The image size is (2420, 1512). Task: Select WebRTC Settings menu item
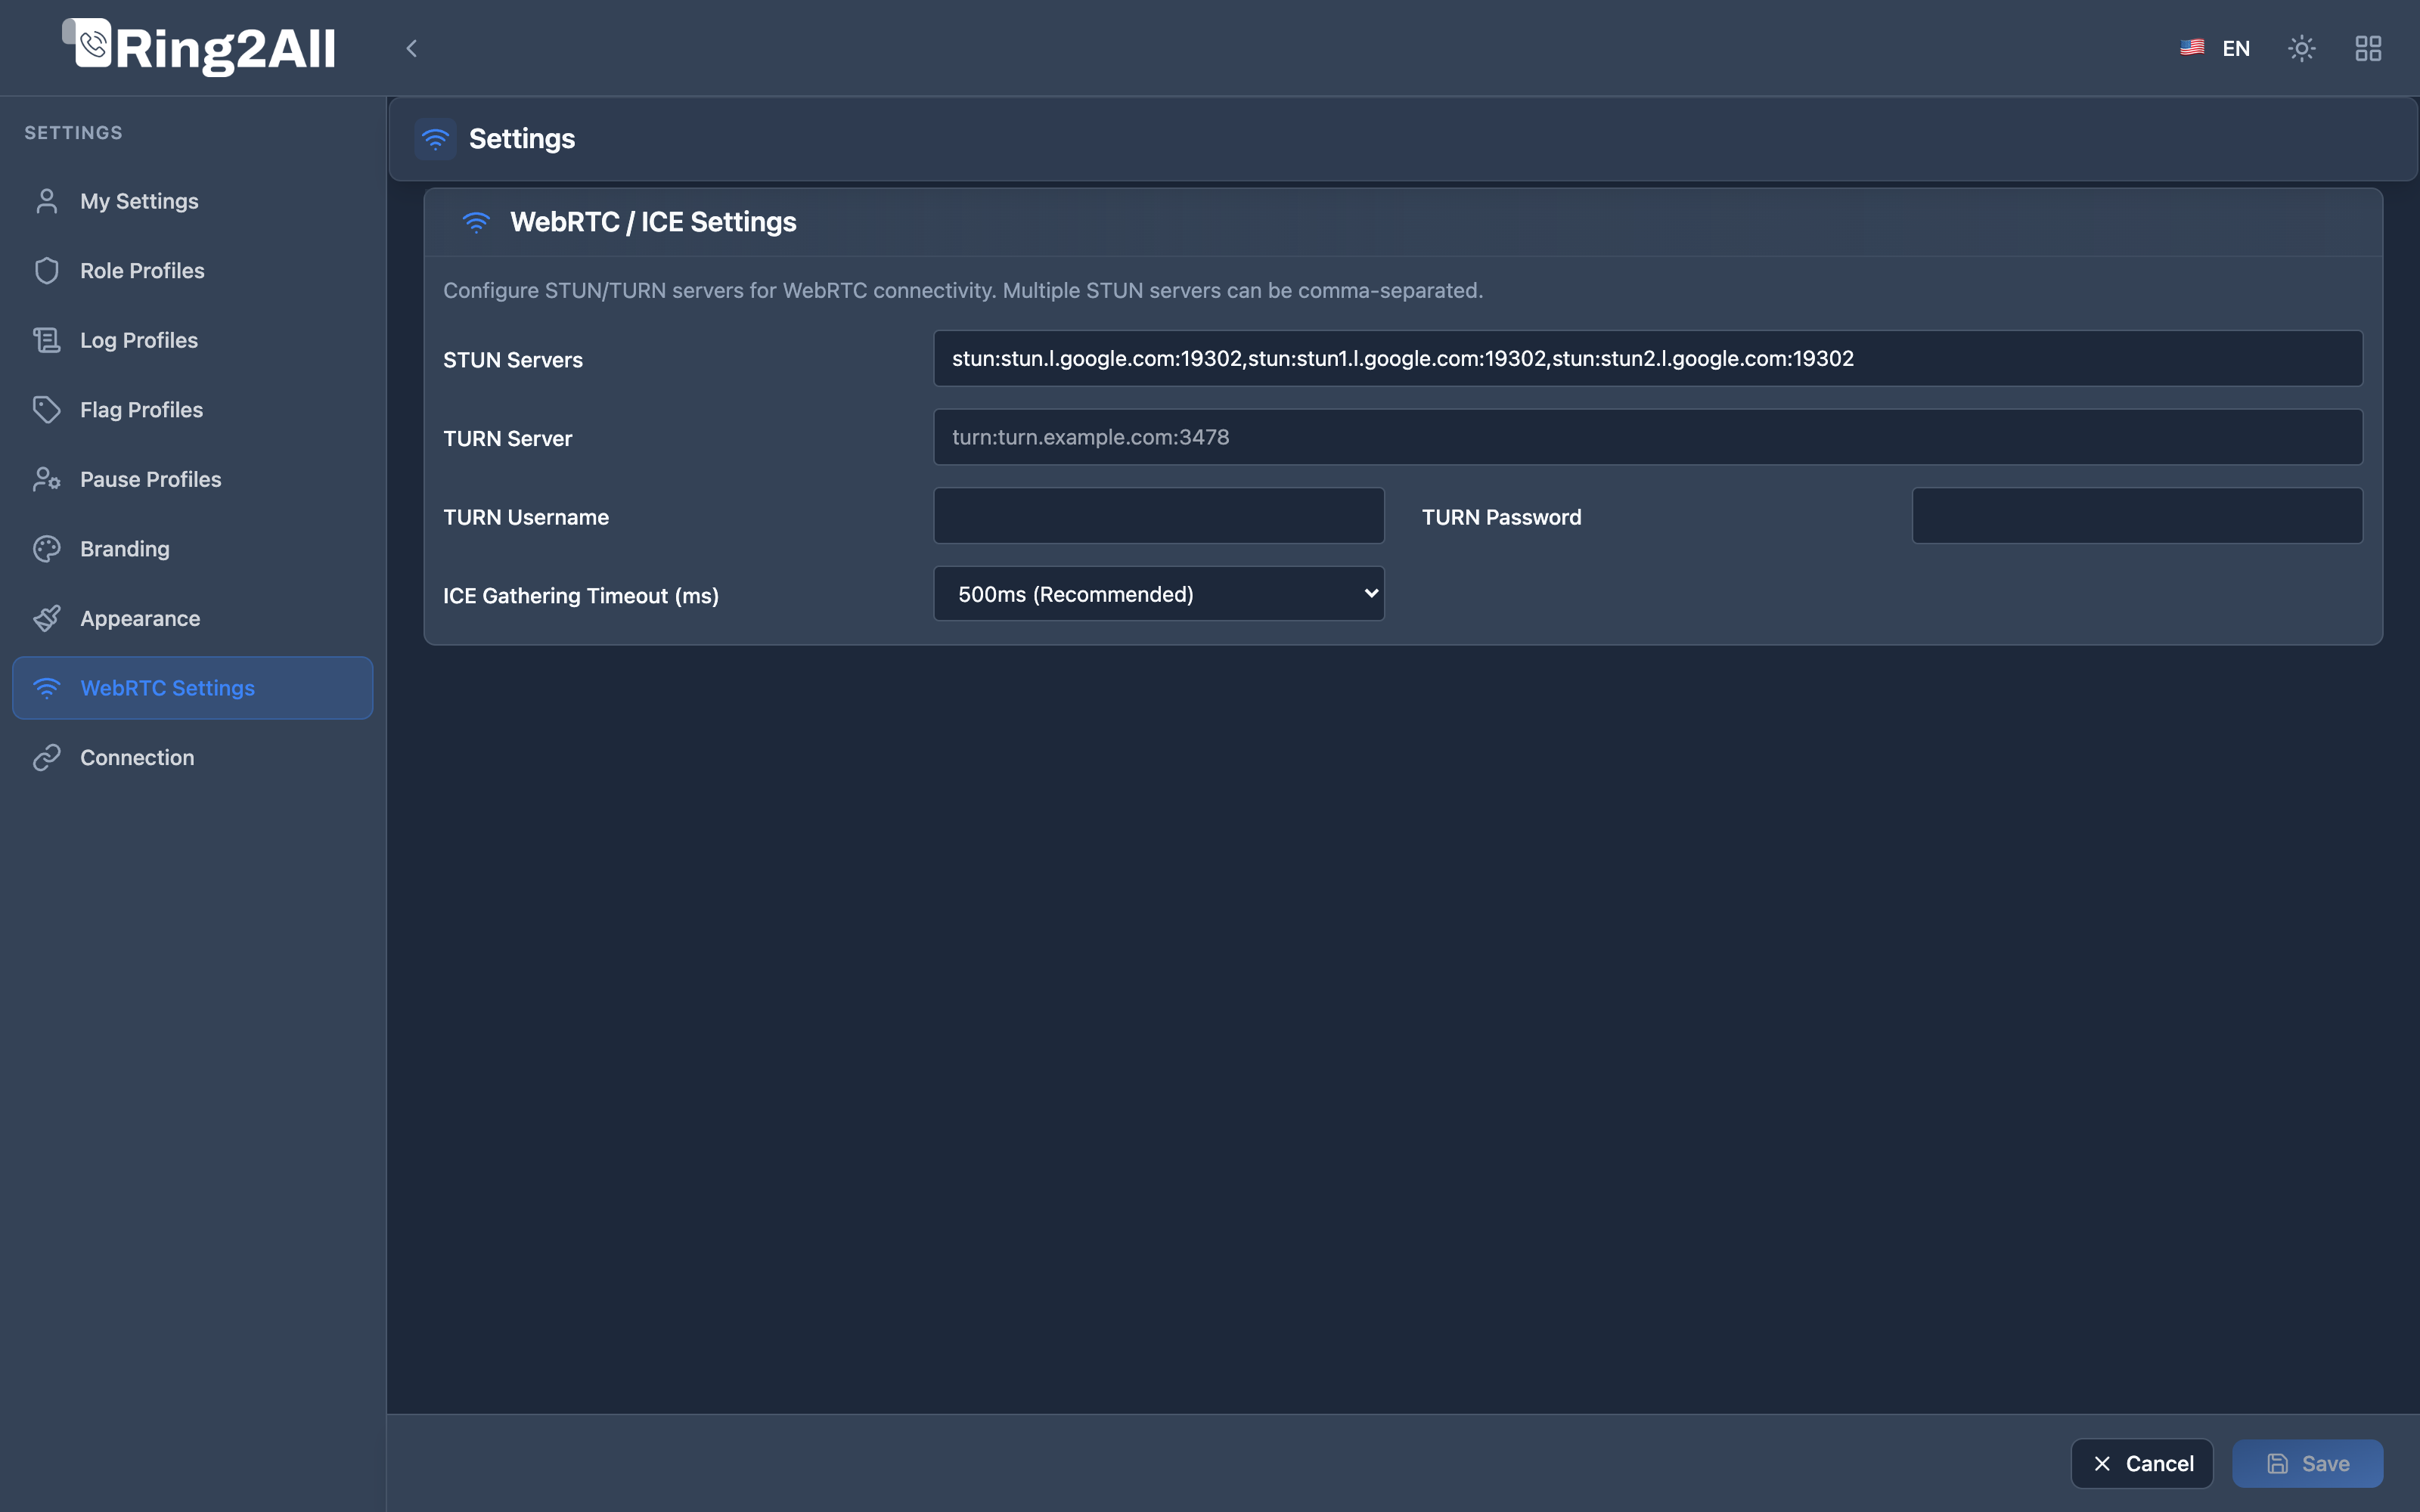[192, 688]
